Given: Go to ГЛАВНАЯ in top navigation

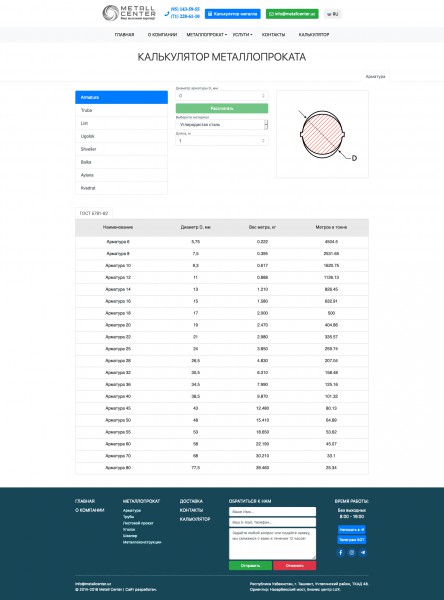Looking at the screenshot, I should pyautogui.click(x=124, y=35).
